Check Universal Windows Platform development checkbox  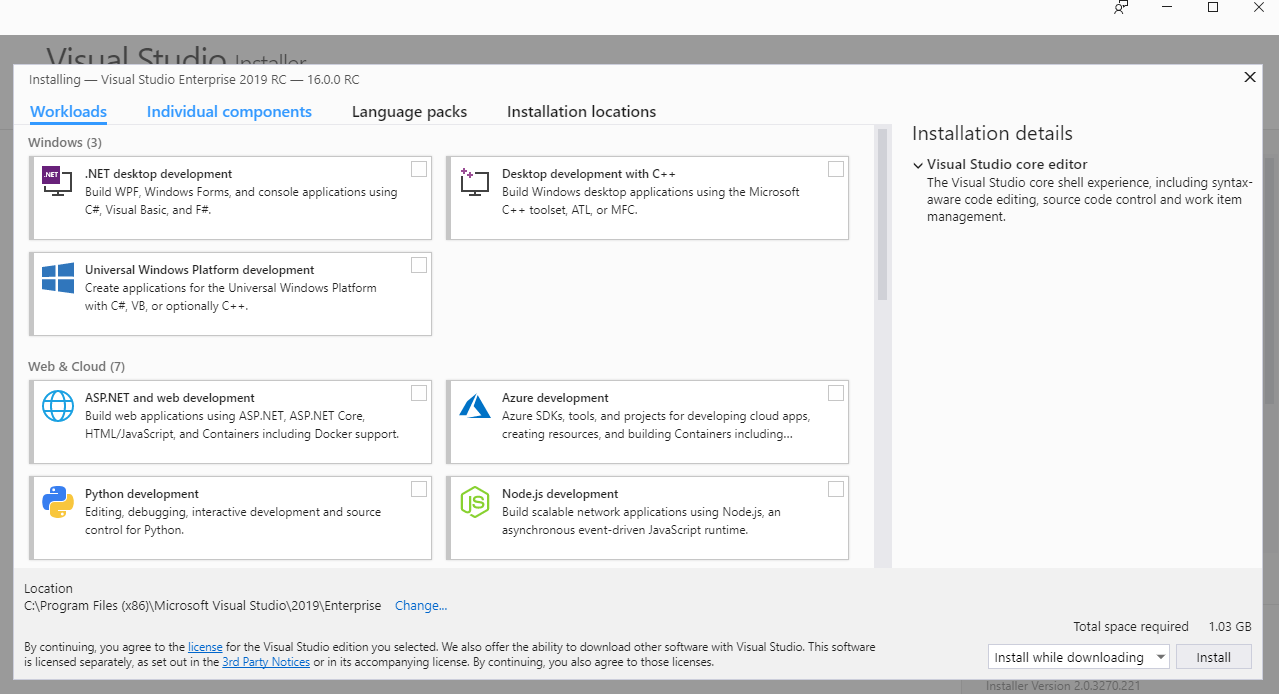(419, 265)
